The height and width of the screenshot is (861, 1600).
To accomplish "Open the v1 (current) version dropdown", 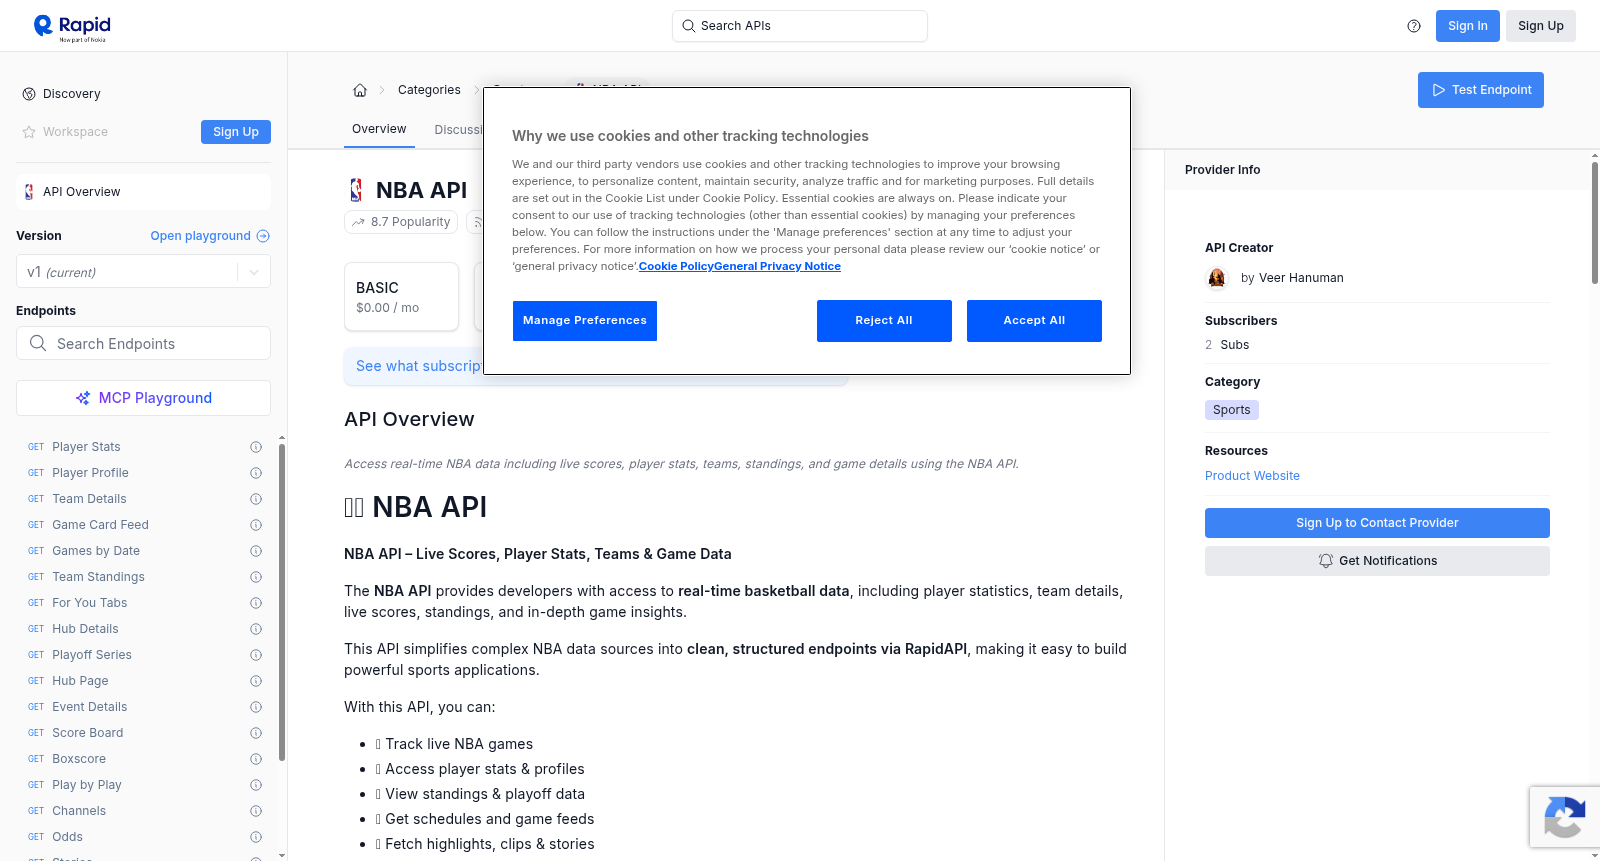I will tap(143, 272).
